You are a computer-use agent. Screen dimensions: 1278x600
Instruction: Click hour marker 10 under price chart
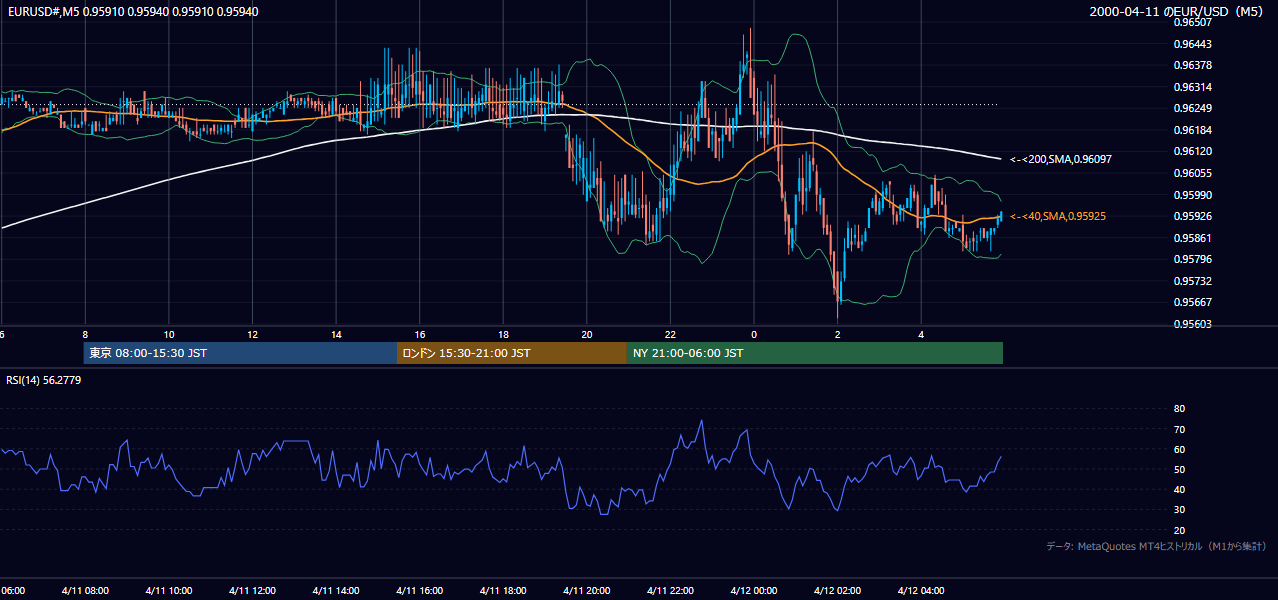[169, 335]
